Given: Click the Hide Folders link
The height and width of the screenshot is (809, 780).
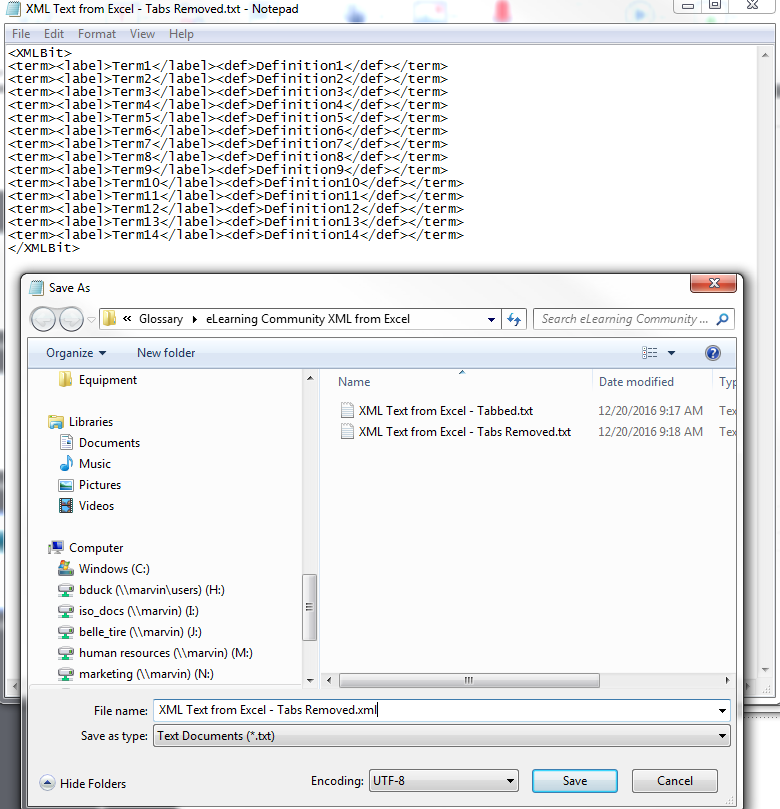Looking at the screenshot, I should point(93,784).
